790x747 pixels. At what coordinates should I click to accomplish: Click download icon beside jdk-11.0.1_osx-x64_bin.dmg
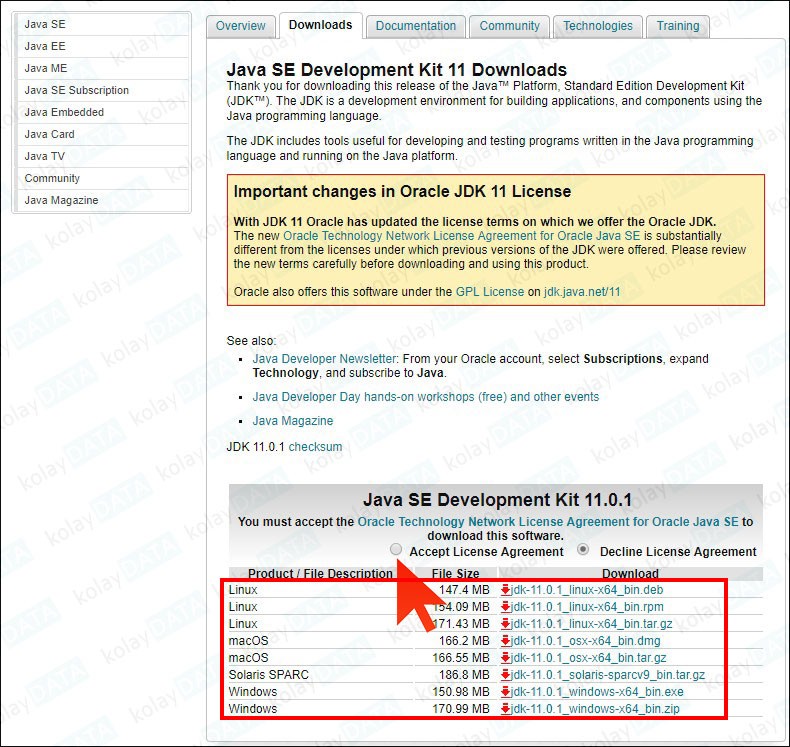coord(506,641)
